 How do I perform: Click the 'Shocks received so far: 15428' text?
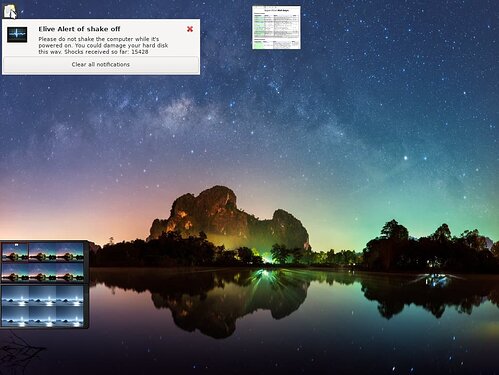[106, 52]
